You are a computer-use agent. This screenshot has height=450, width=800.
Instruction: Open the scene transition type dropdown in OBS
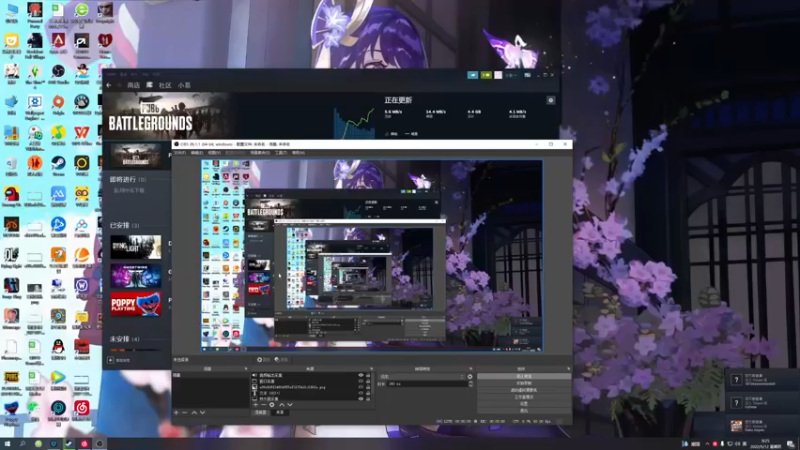click(422, 377)
